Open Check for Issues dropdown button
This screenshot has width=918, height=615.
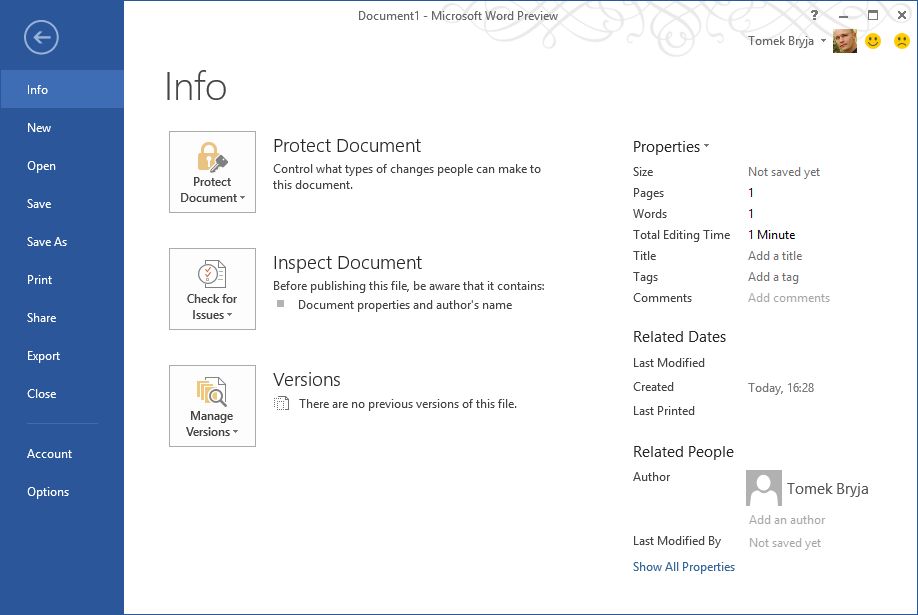[212, 289]
